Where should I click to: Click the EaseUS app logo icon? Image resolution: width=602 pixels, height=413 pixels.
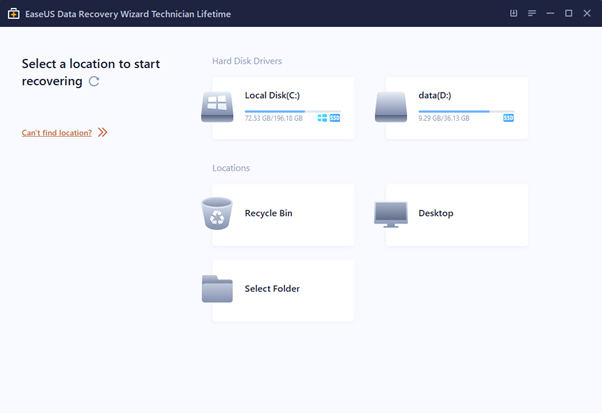13,14
